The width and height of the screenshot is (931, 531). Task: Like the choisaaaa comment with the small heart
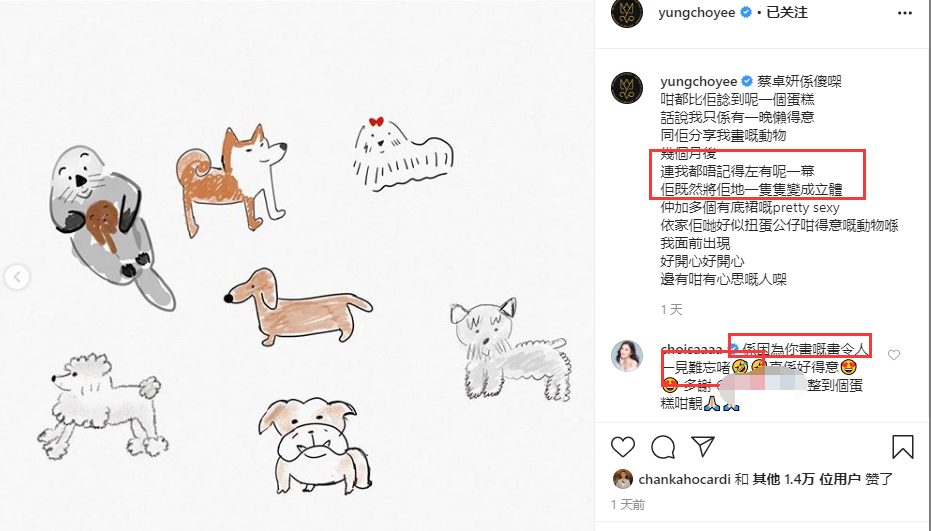(894, 355)
